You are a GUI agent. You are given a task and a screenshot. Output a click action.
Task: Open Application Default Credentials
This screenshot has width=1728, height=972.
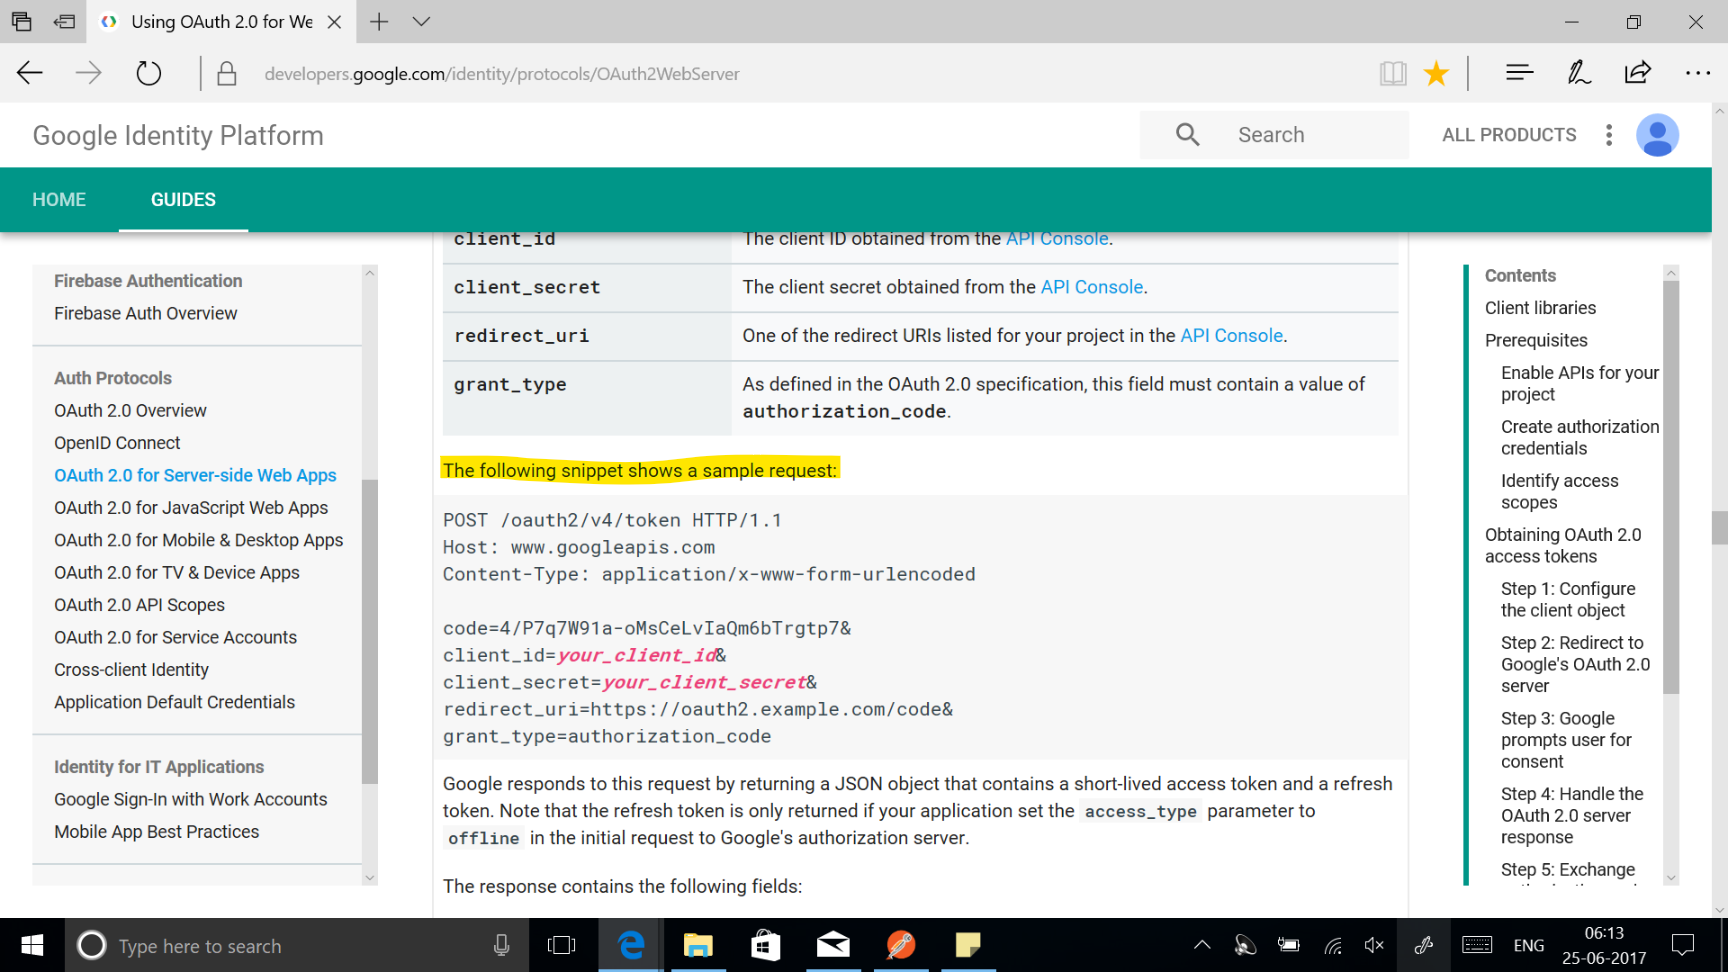pos(174,702)
